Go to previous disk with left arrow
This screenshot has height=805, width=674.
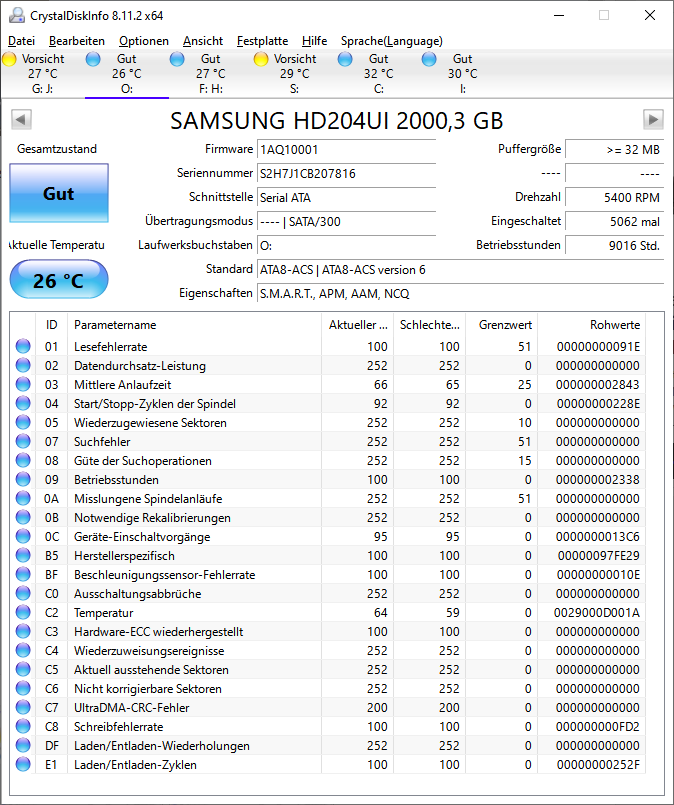click(21, 120)
